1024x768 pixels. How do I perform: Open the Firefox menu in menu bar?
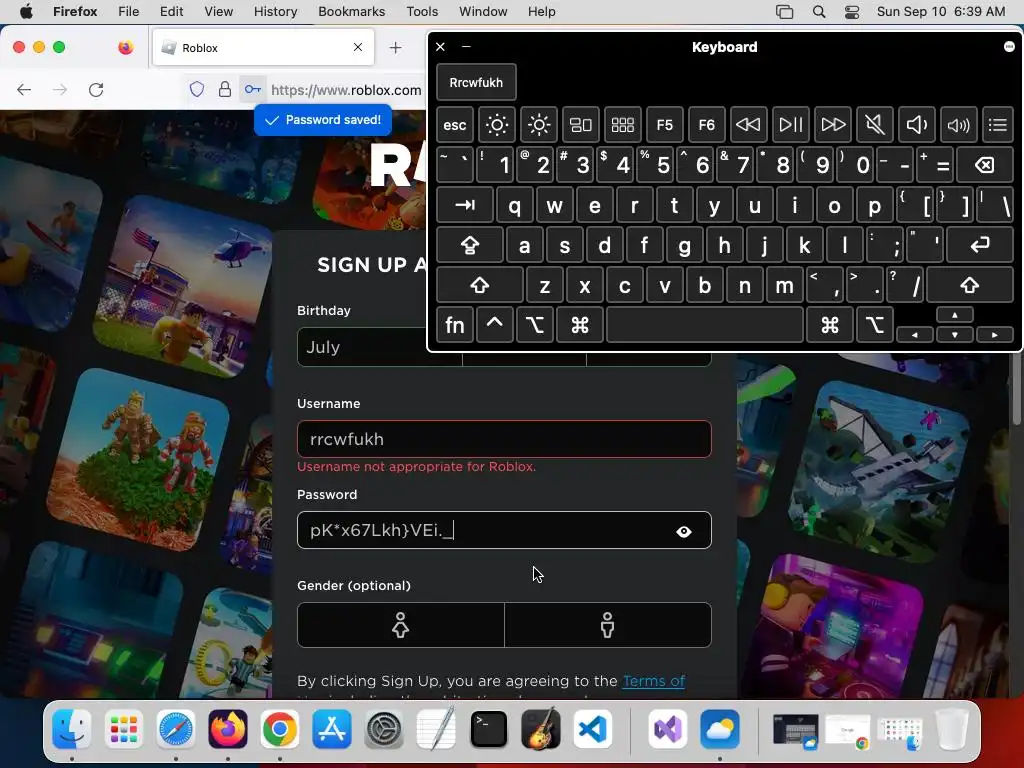point(75,11)
